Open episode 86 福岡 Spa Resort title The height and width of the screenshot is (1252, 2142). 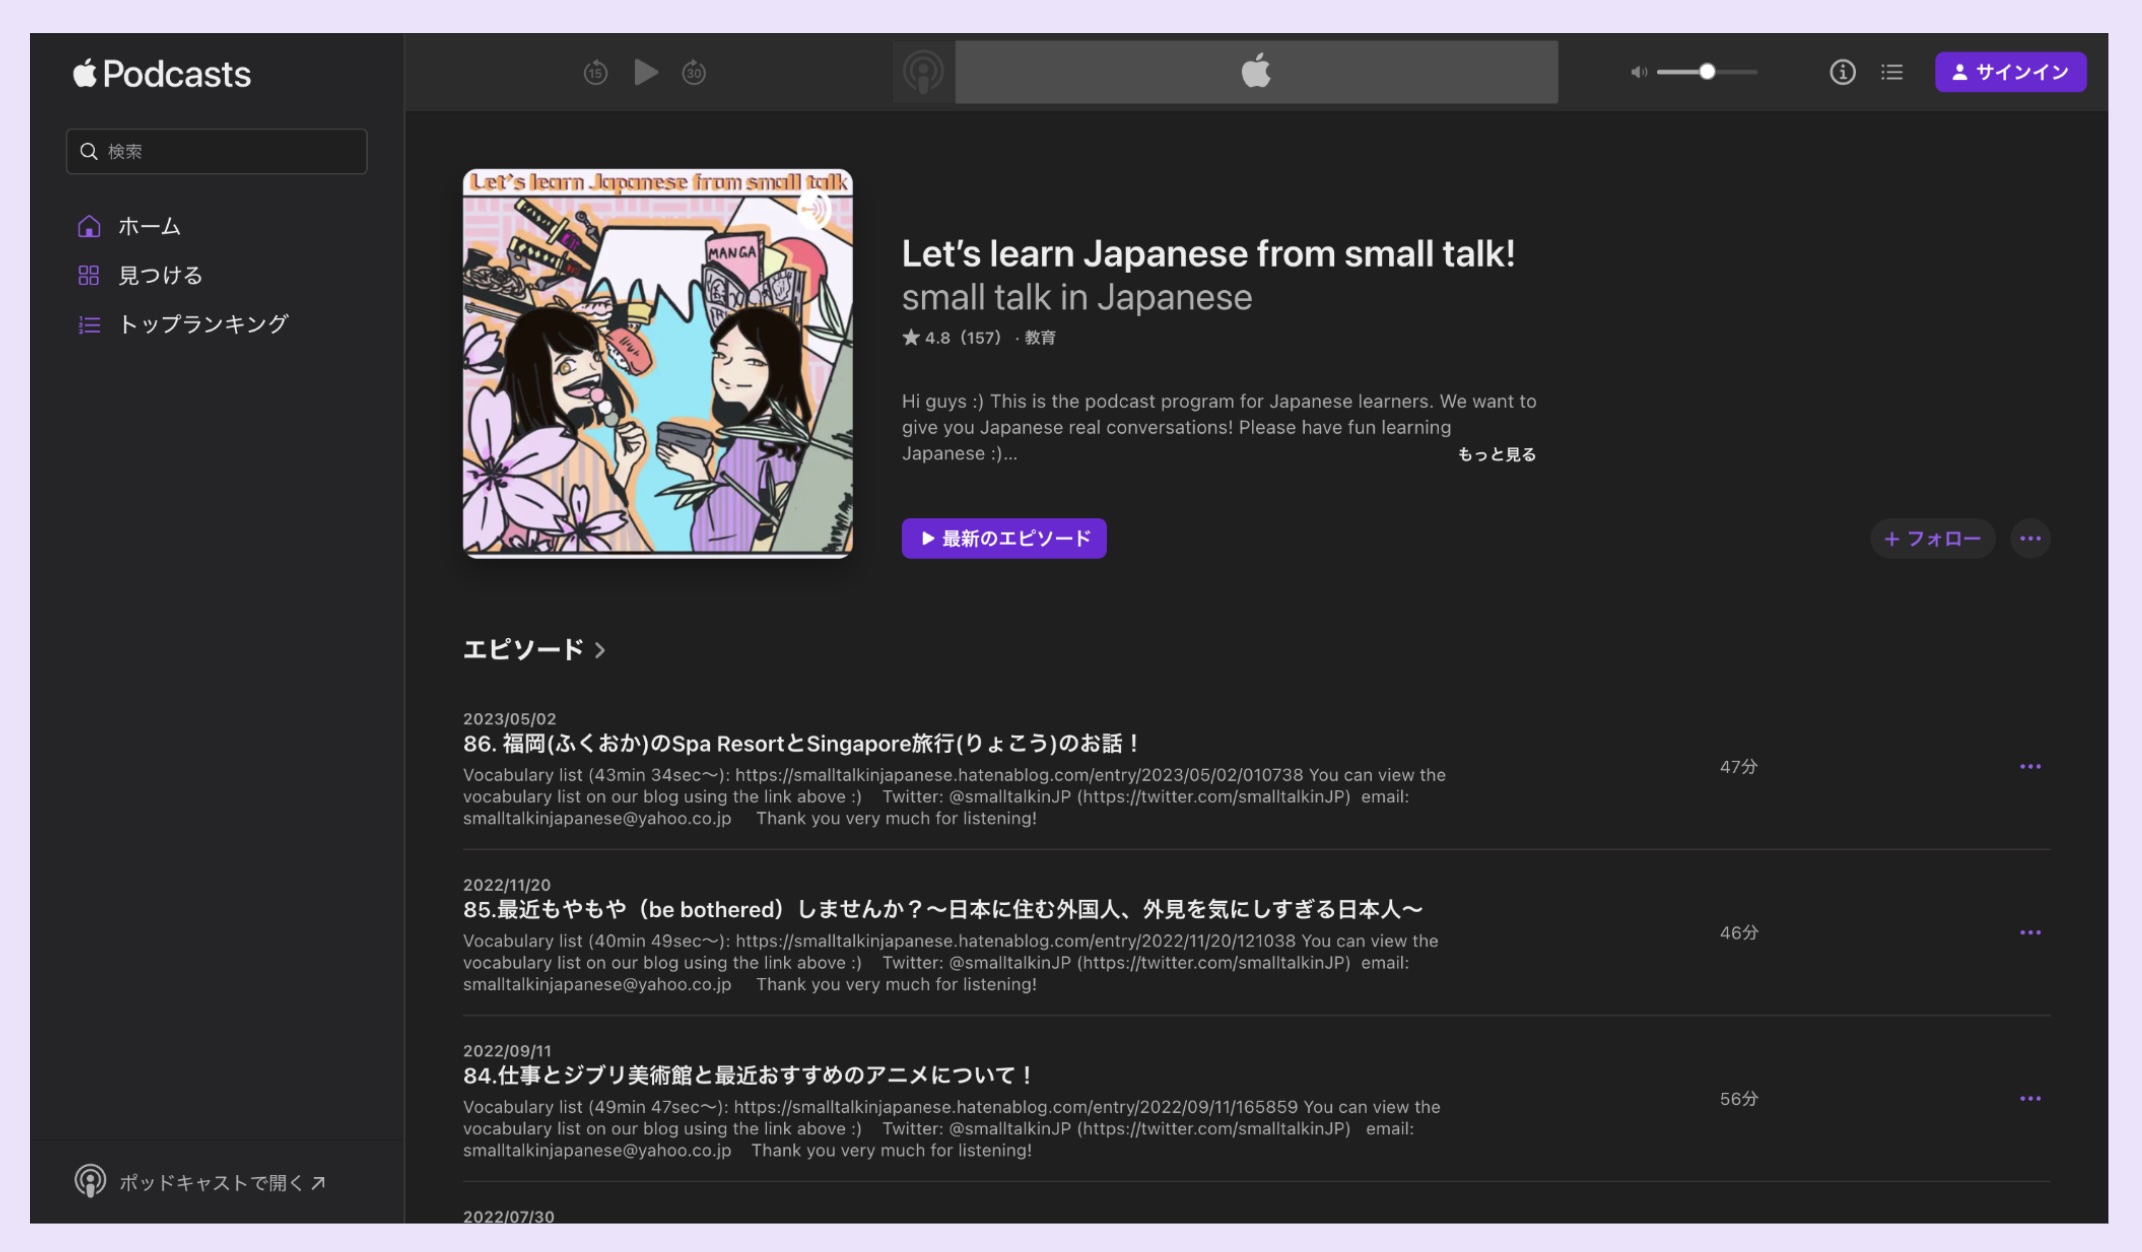[x=802, y=744]
